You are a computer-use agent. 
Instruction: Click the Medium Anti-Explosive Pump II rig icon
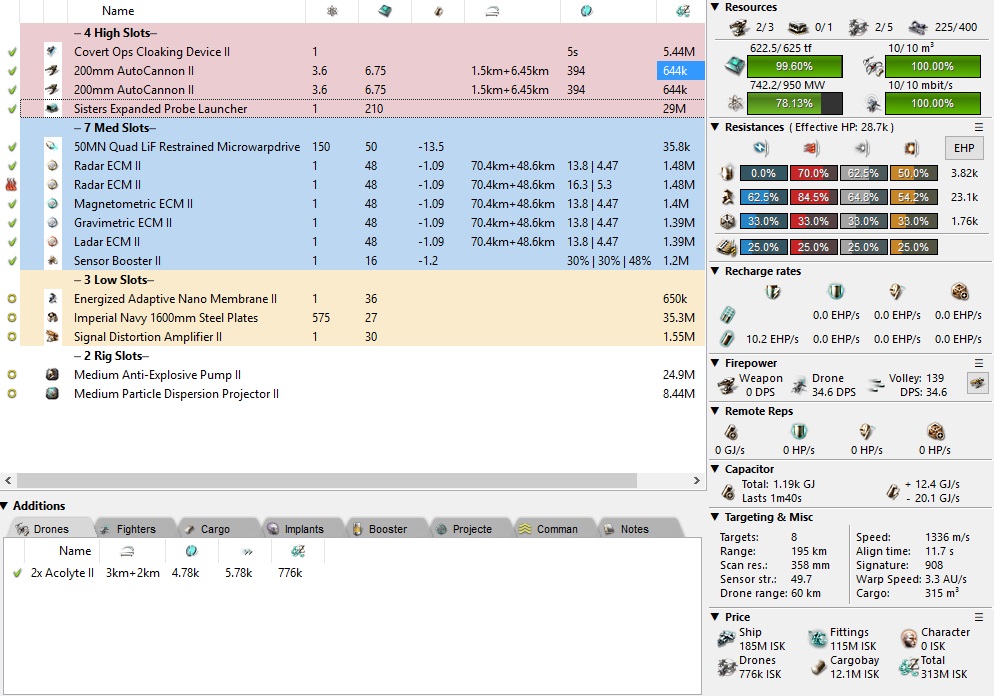pos(52,375)
